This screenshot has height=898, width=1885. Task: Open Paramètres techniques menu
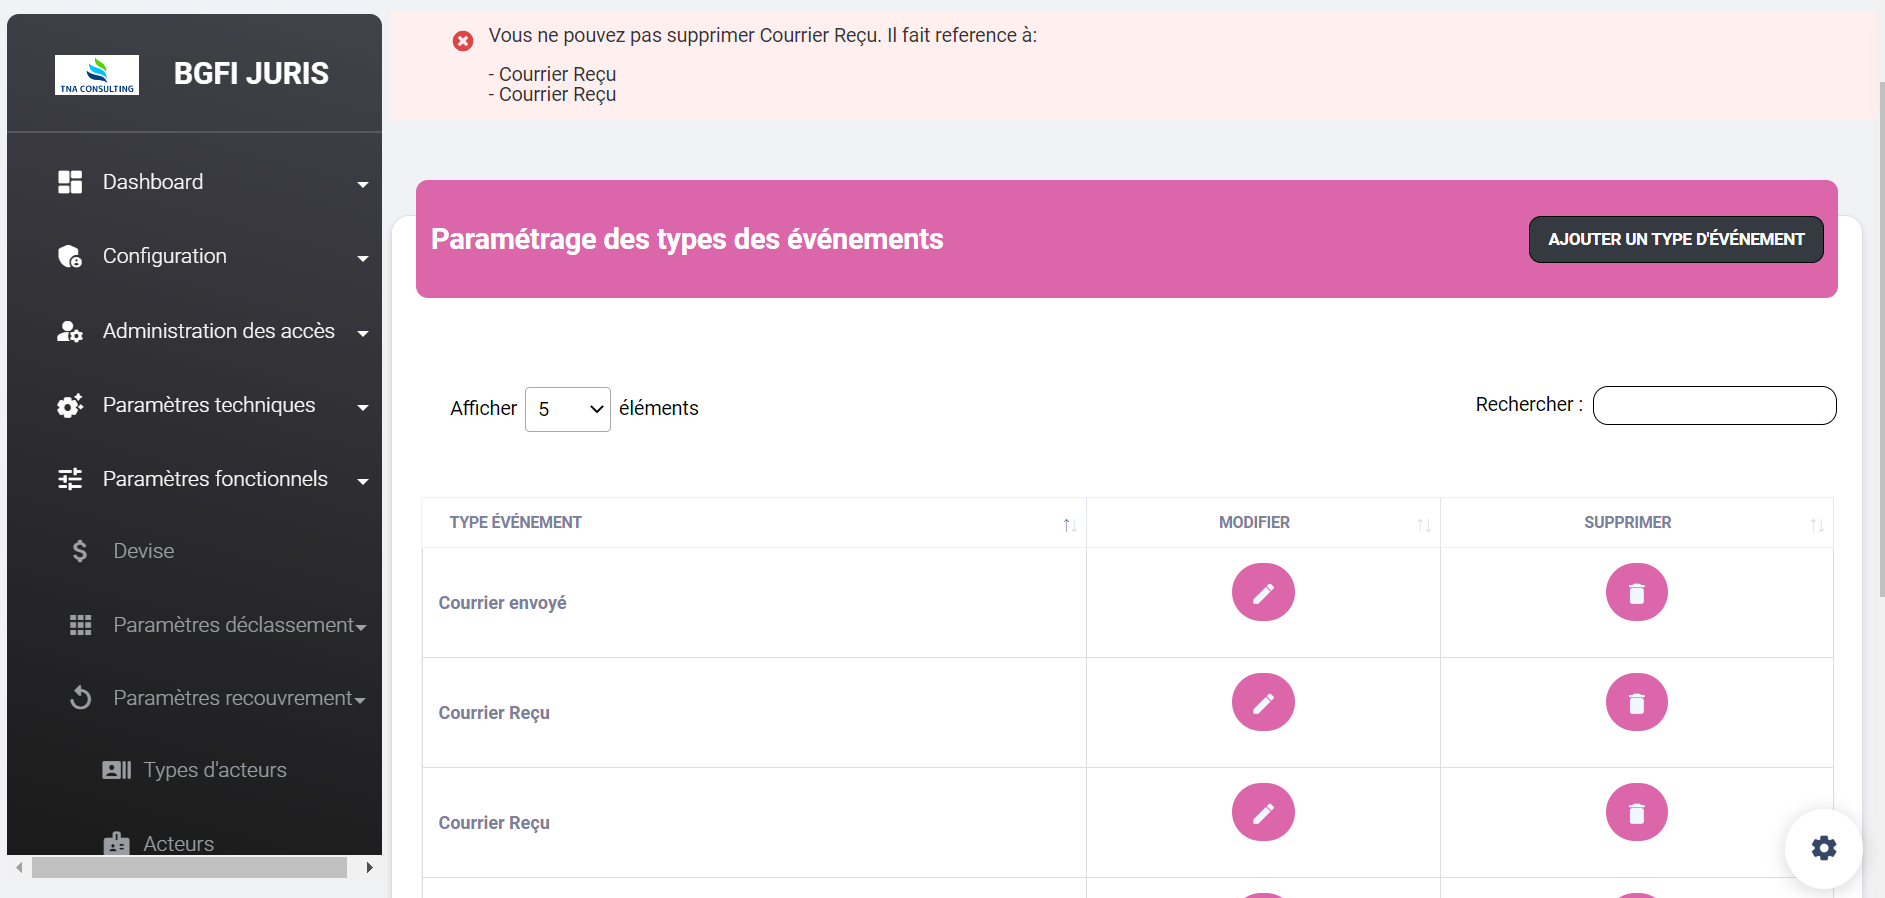pos(209,405)
